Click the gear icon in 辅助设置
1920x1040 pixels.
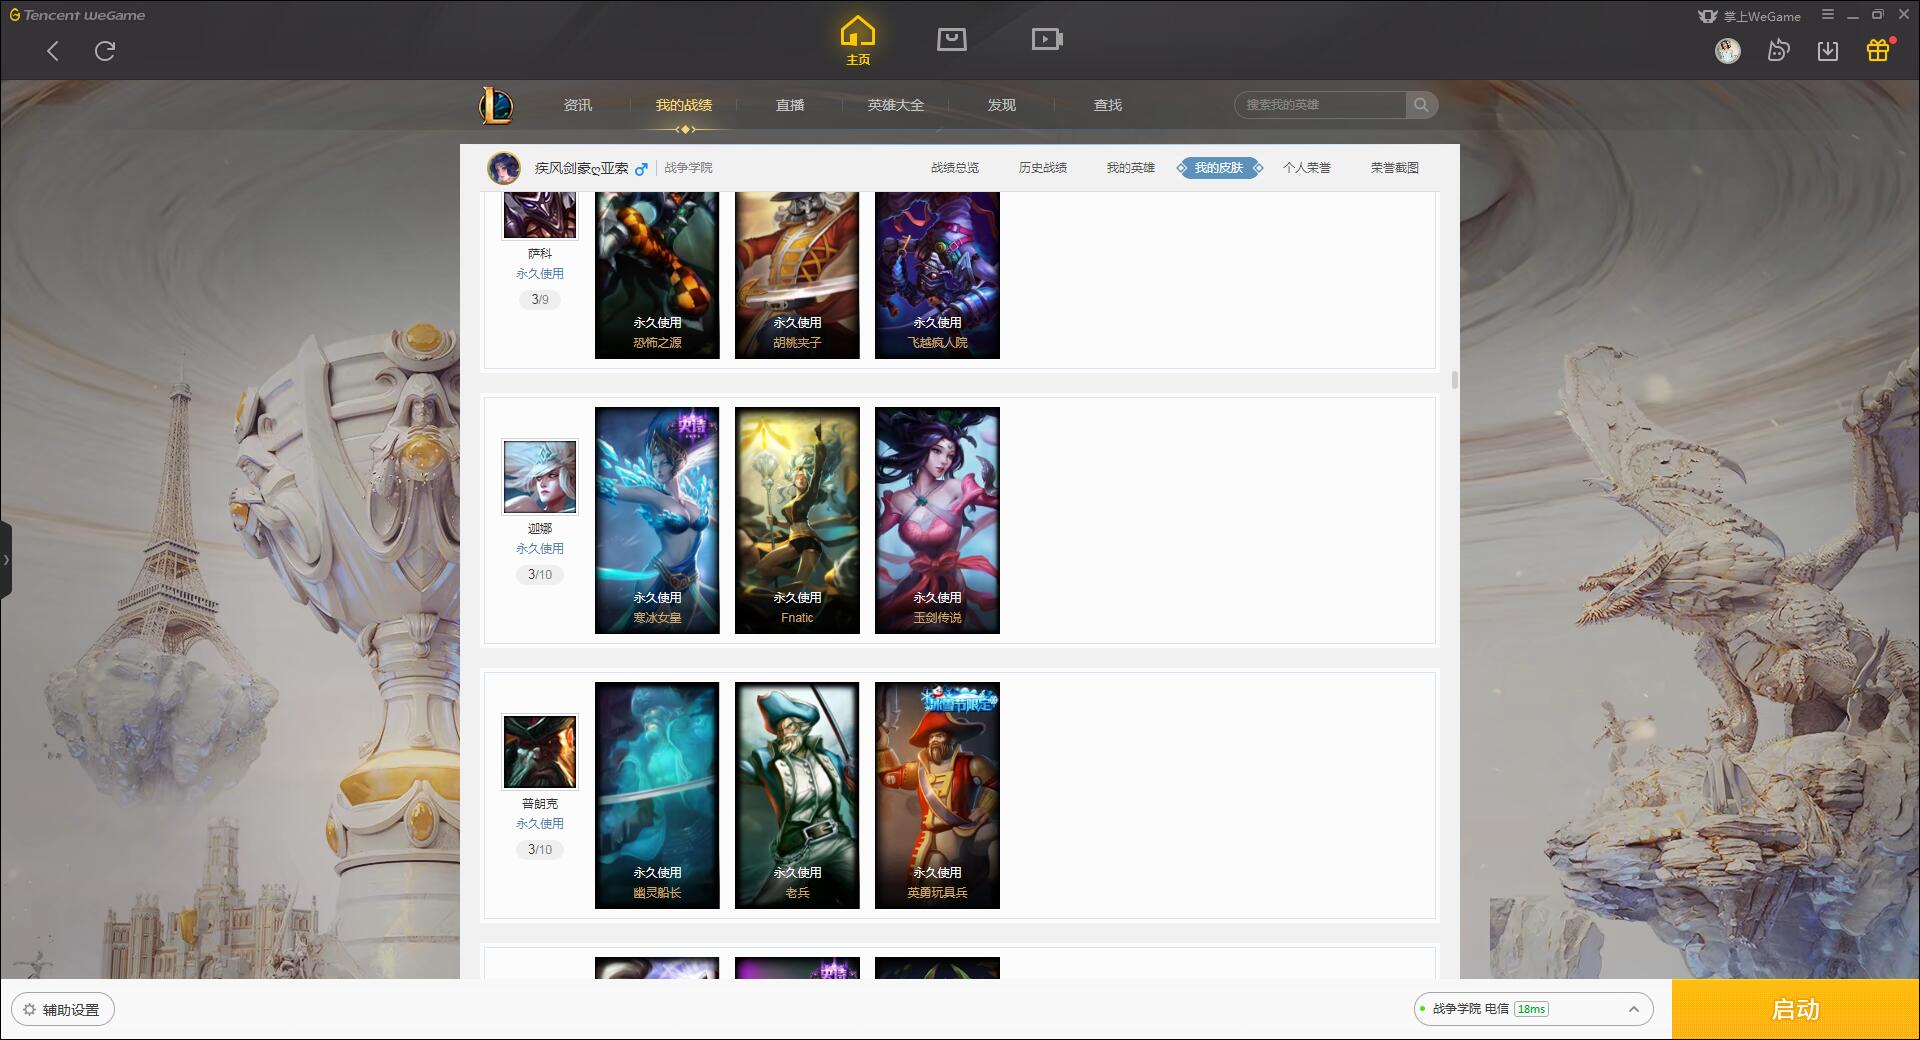pyautogui.click(x=29, y=1010)
